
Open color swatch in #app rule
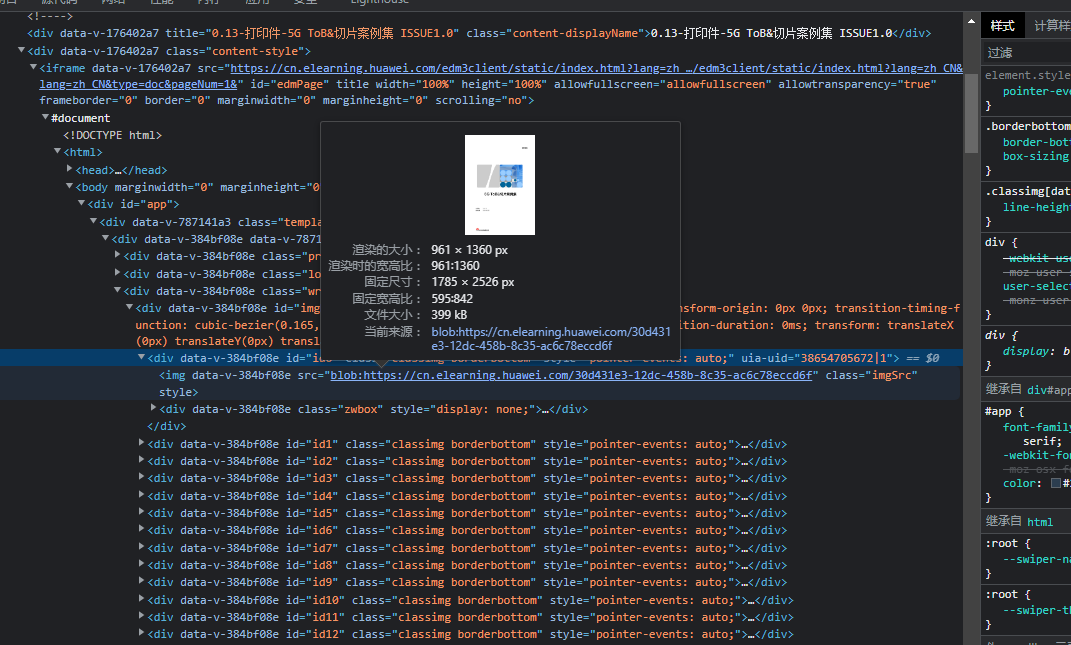coord(1056,483)
